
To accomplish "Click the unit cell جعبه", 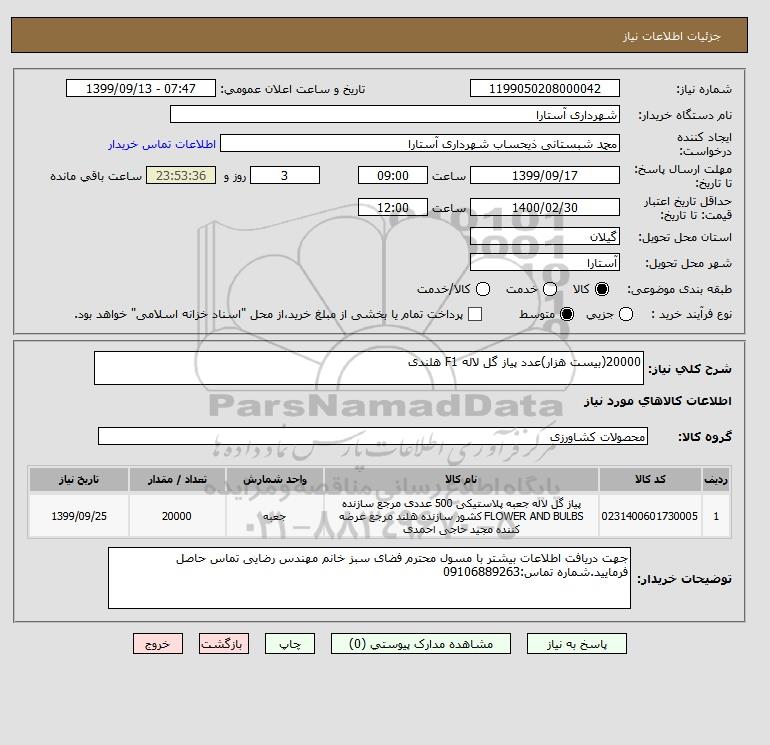I will (x=275, y=516).
